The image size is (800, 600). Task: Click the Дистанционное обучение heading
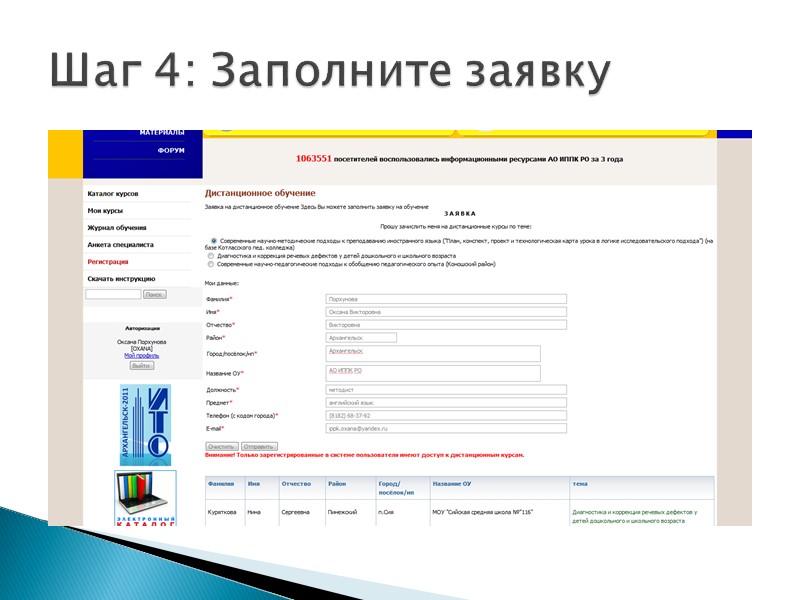(260, 193)
